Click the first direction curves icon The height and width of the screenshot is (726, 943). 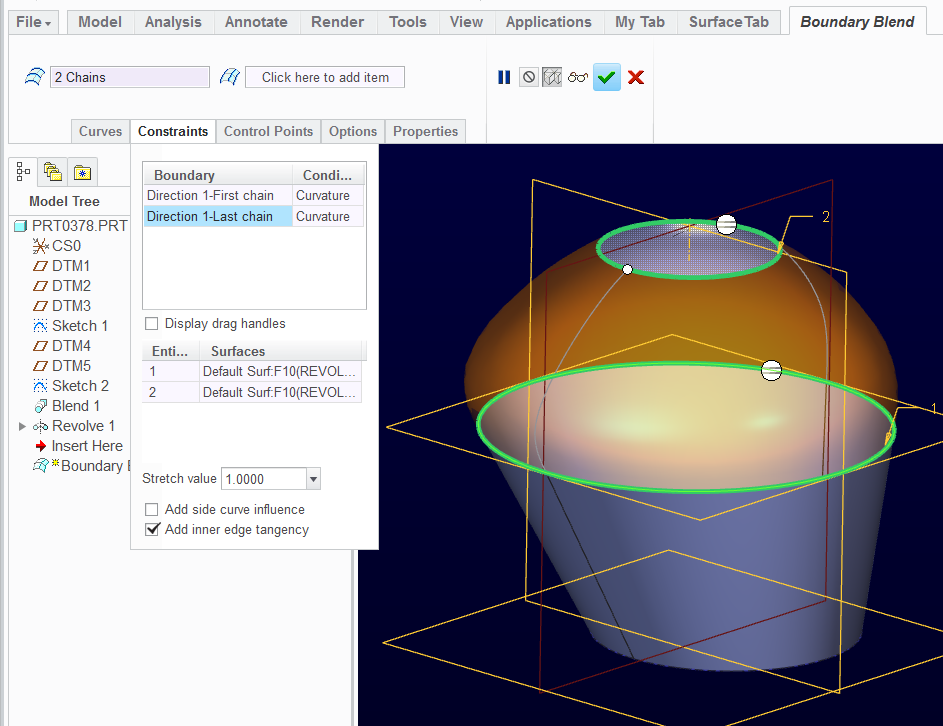tap(35, 77)
